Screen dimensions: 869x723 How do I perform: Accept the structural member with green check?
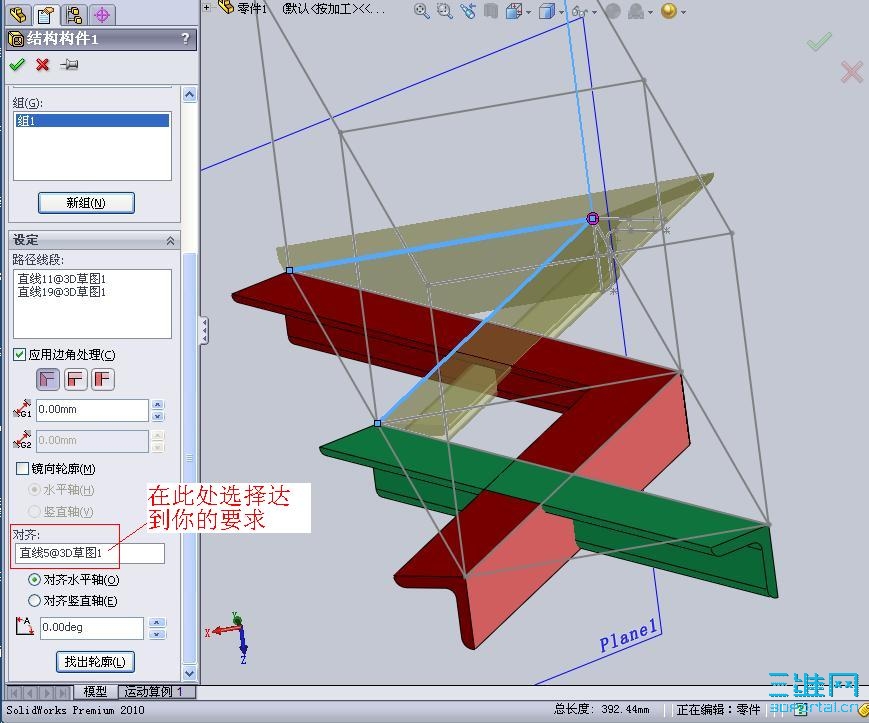(17, 65)
